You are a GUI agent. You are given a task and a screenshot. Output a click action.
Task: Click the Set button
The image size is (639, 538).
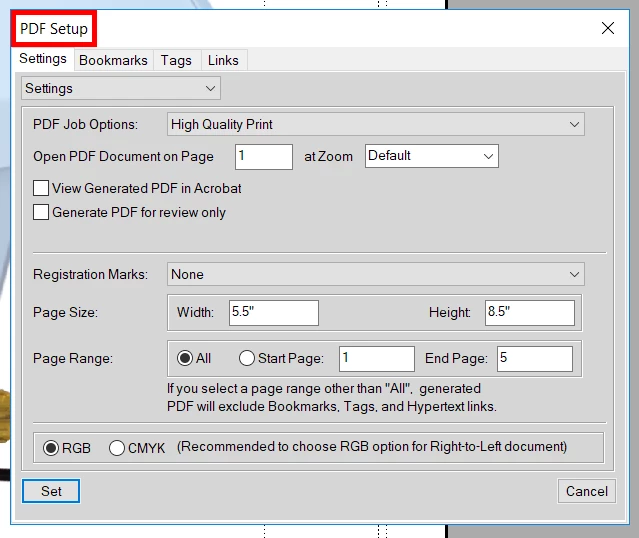51,491
